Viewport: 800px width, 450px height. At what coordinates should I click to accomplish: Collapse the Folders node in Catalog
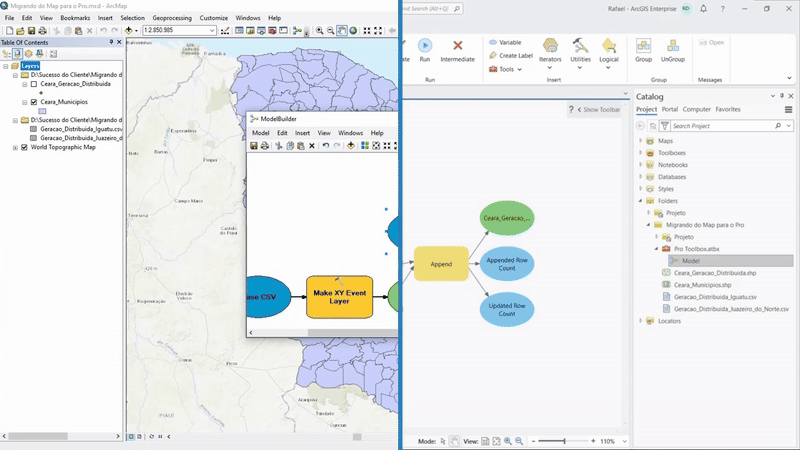pyautogui.click(x=641, y=201)
